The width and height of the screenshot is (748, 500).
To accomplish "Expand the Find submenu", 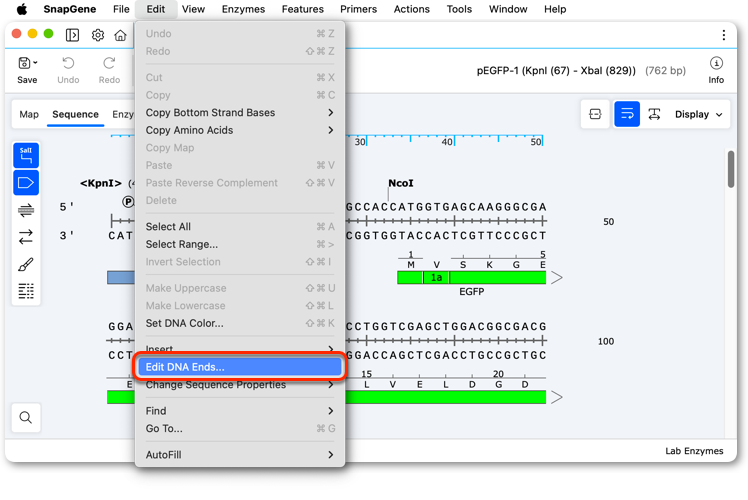I will point(239,411).
